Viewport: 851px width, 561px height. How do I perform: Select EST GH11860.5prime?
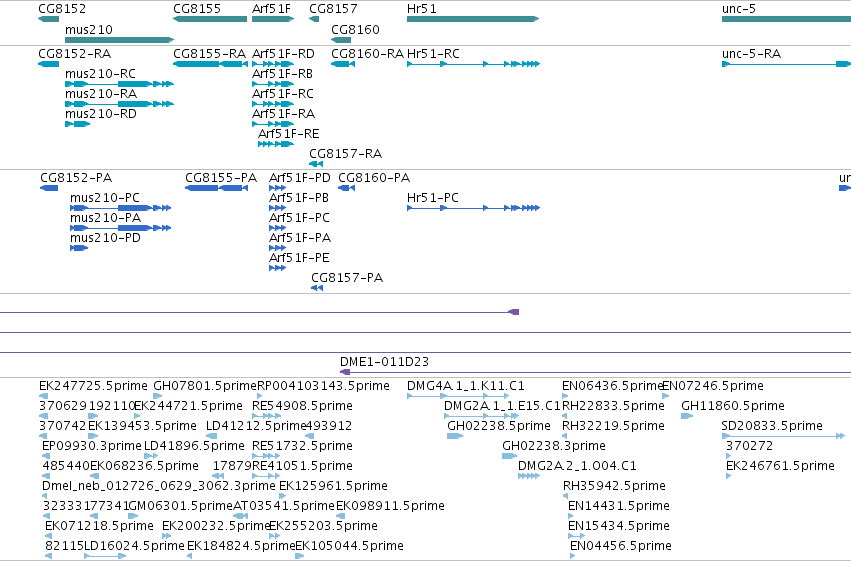tap(733, 406)
